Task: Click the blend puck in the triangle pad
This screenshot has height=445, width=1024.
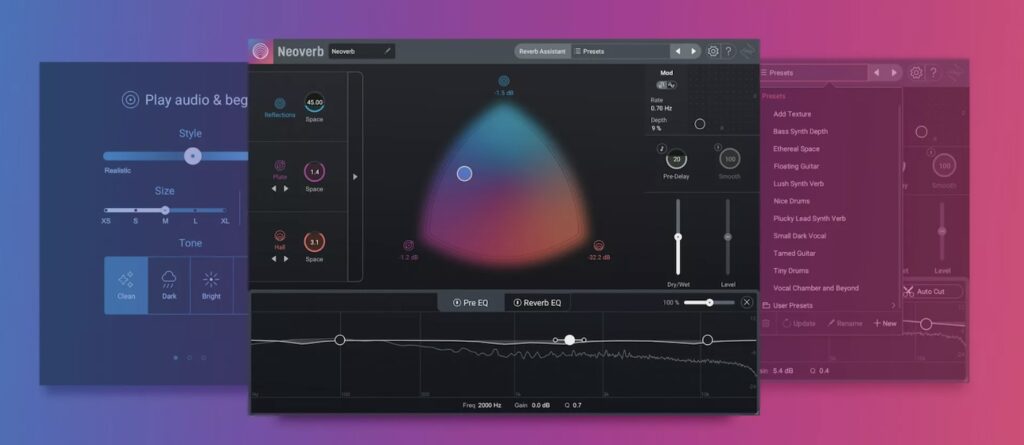Action: (464, 174)
